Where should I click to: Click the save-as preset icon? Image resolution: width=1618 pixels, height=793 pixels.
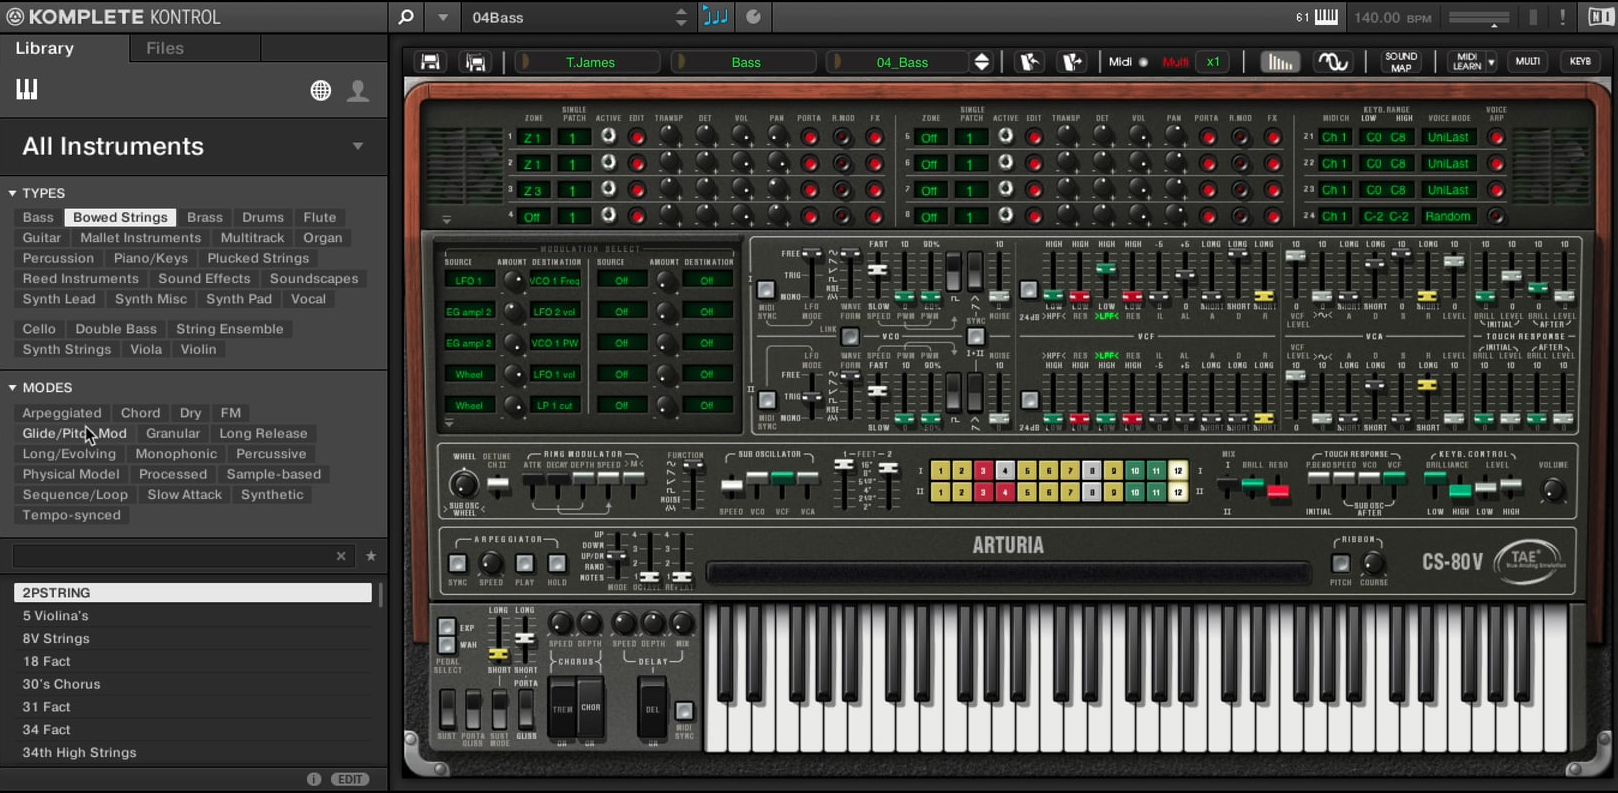(476, 62)
